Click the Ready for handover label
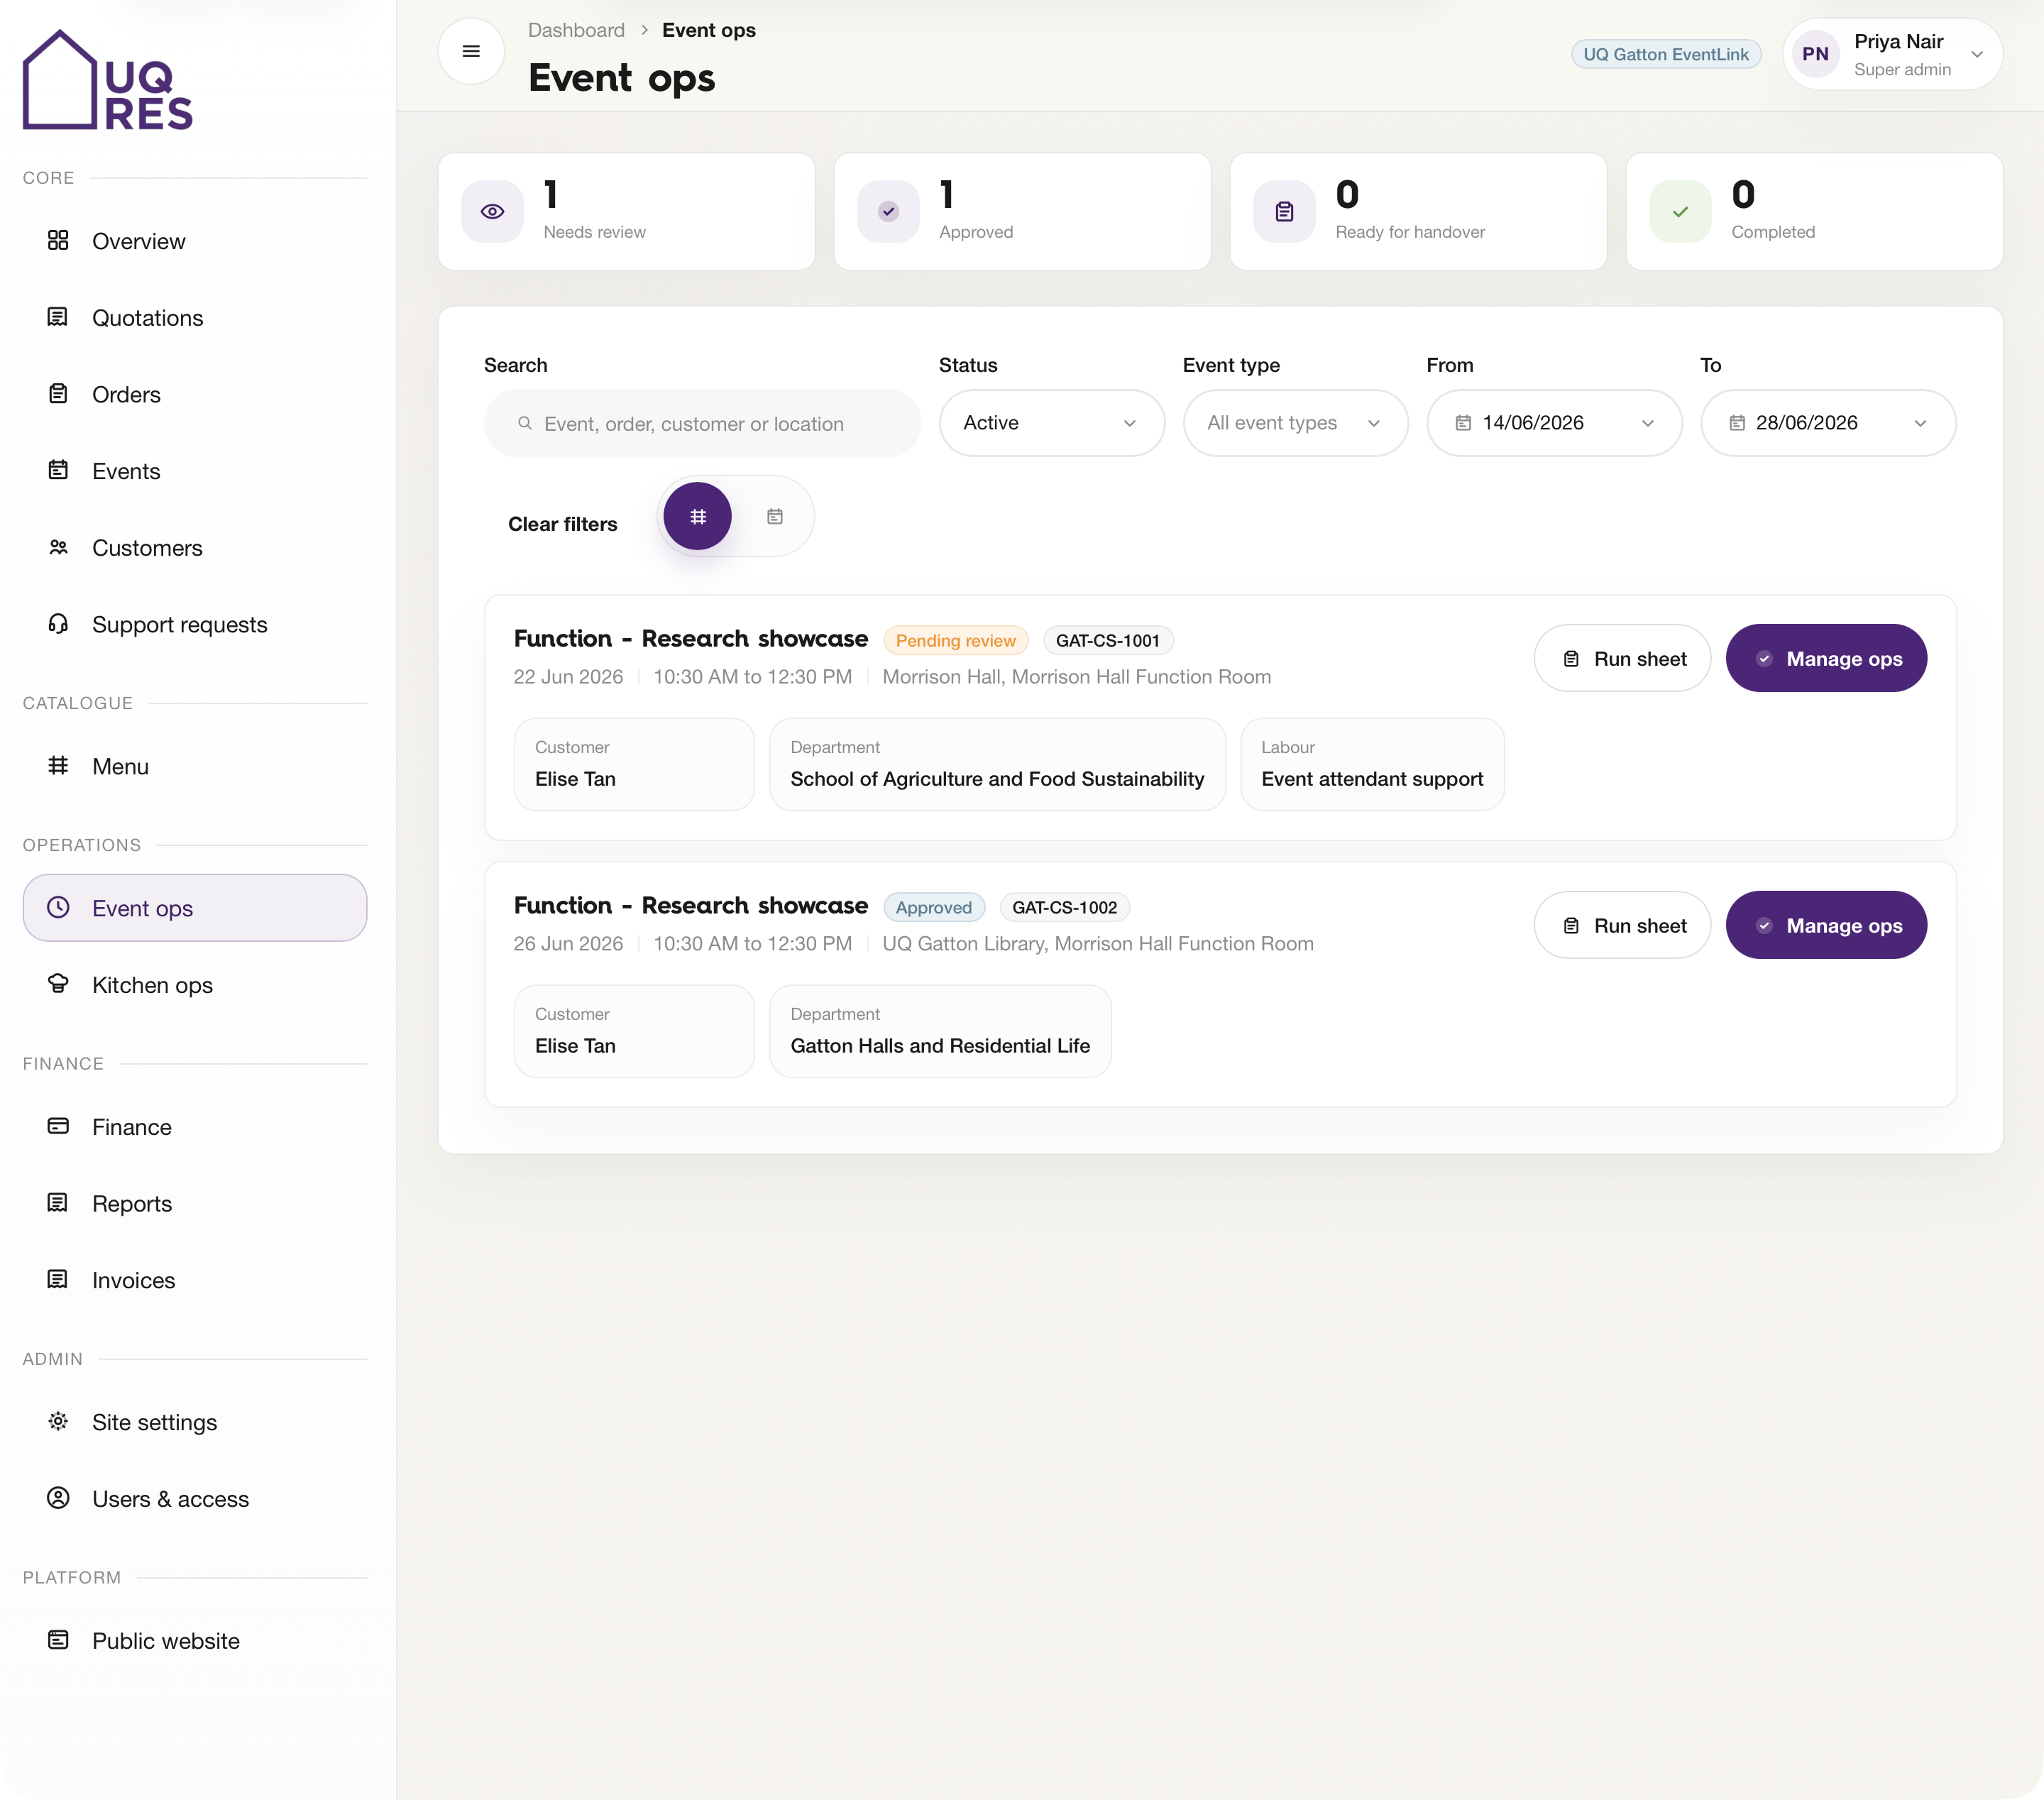 [x=1410, y=232]
